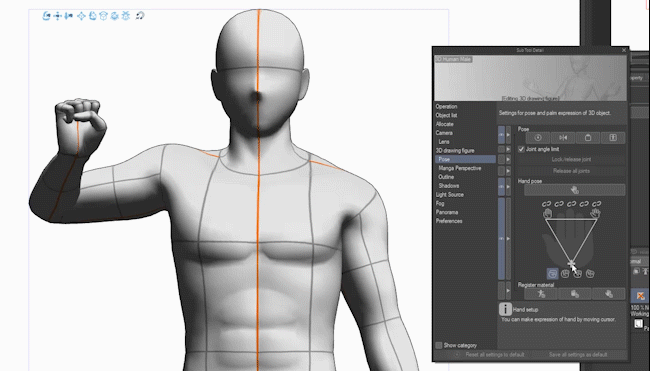Toggle the fifth finger chain-link lock
Viewport: 650px width, 371px height.
[x=597, y=204]
